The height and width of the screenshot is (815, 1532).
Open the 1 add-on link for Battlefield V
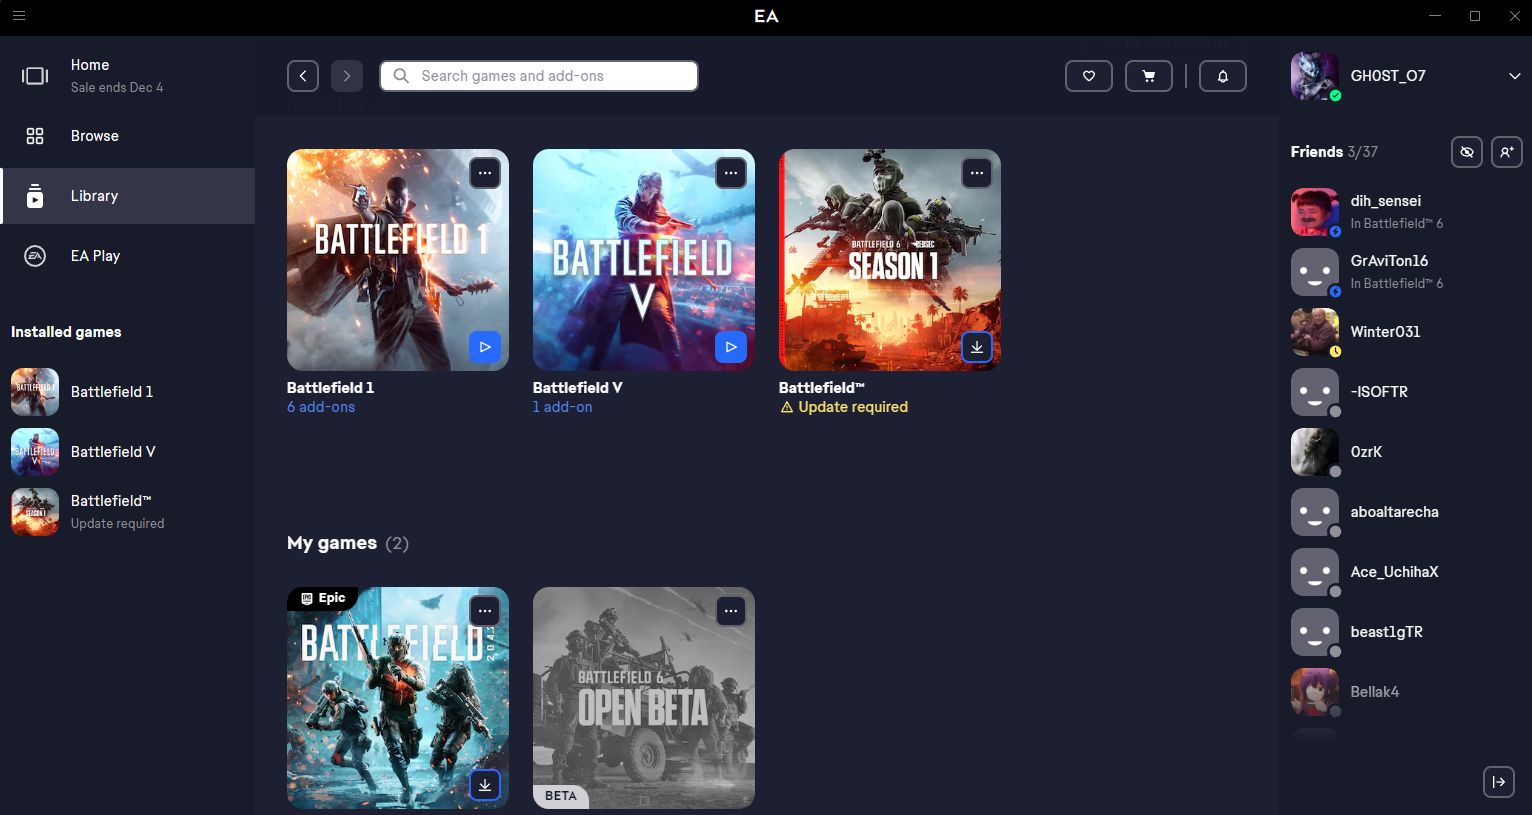click(x=563, y=407)
